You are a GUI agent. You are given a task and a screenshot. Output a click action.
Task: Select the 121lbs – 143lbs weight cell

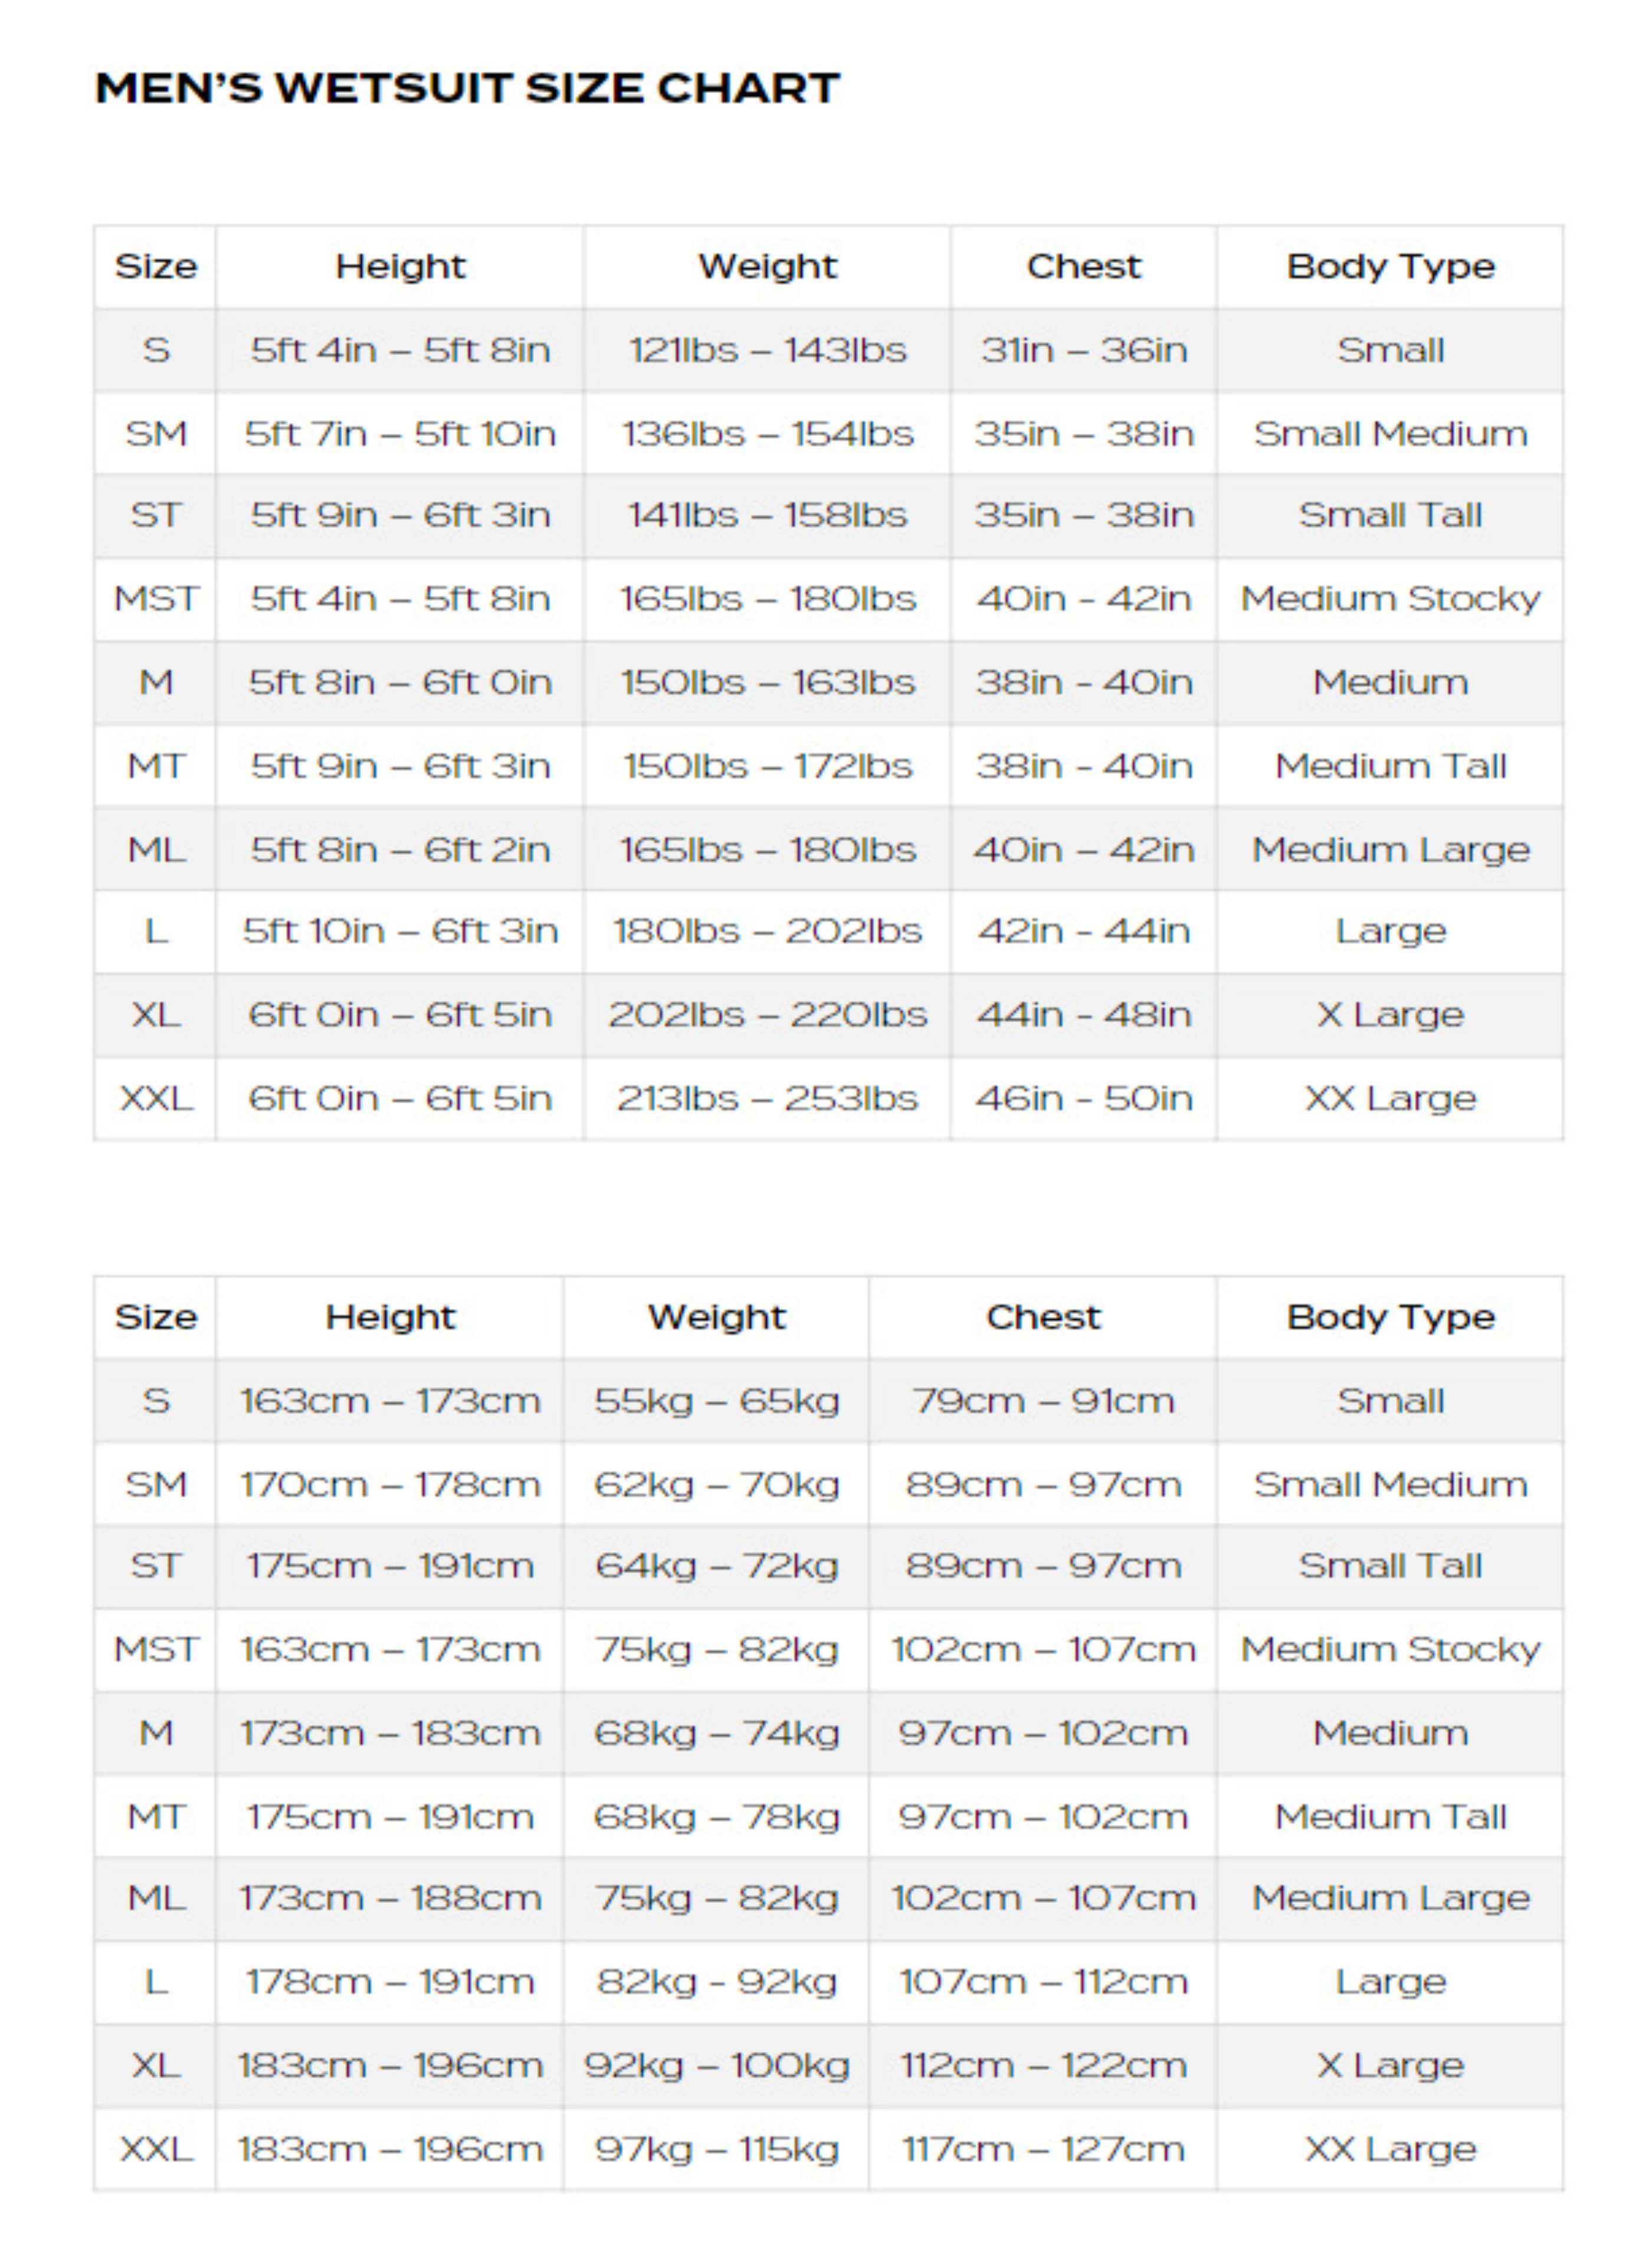[767, 350]
